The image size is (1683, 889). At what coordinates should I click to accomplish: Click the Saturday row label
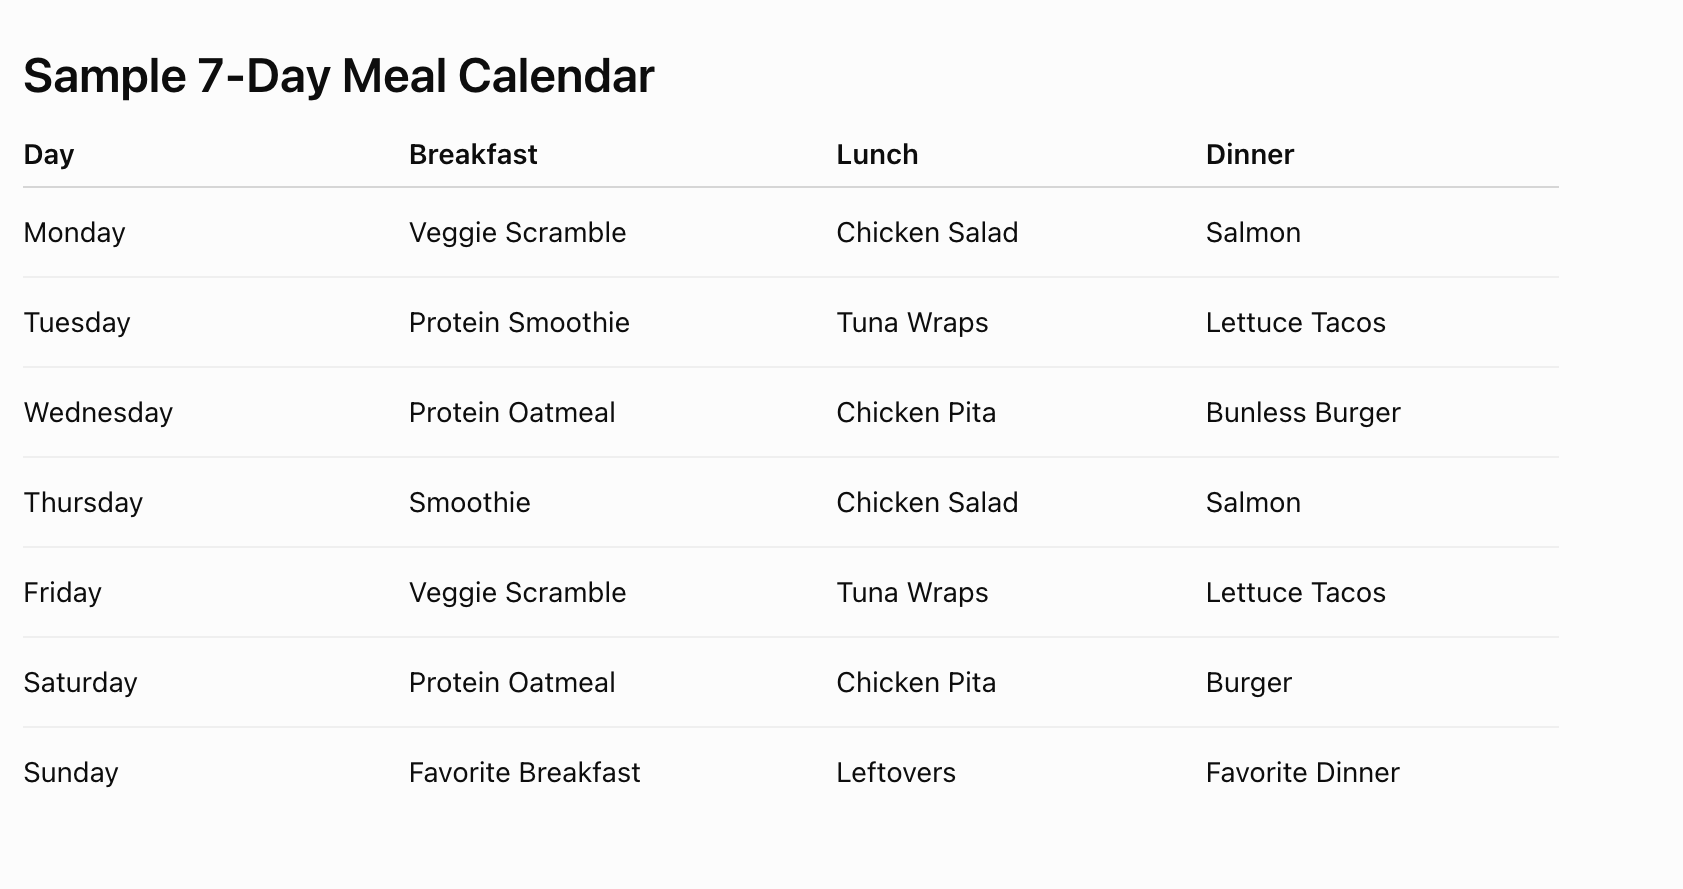click(x=80, y=682)
